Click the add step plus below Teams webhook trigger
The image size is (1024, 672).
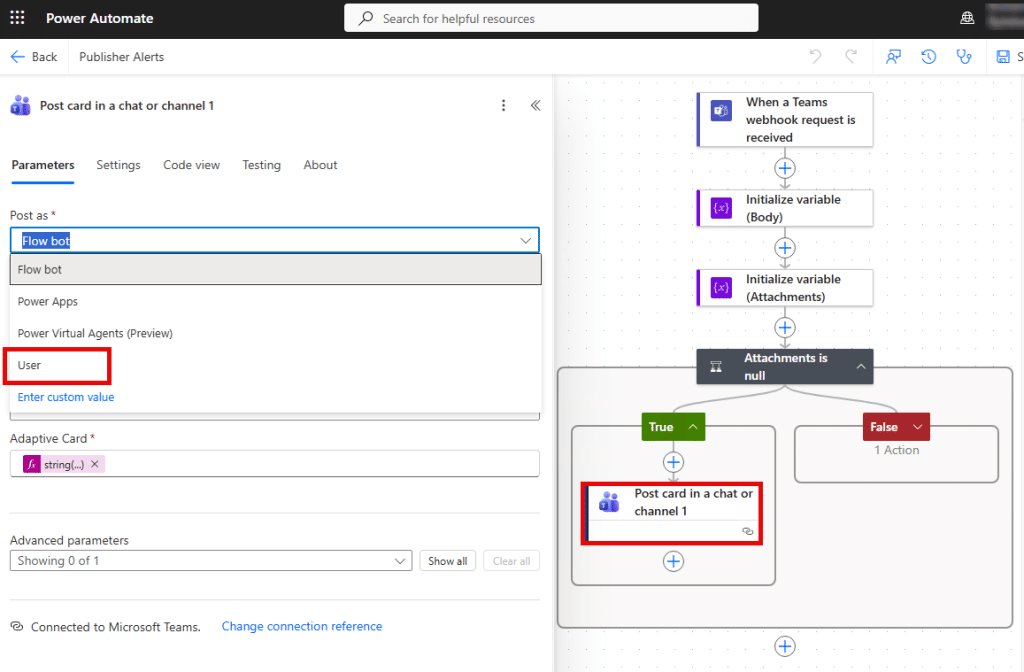pos(785,168)
